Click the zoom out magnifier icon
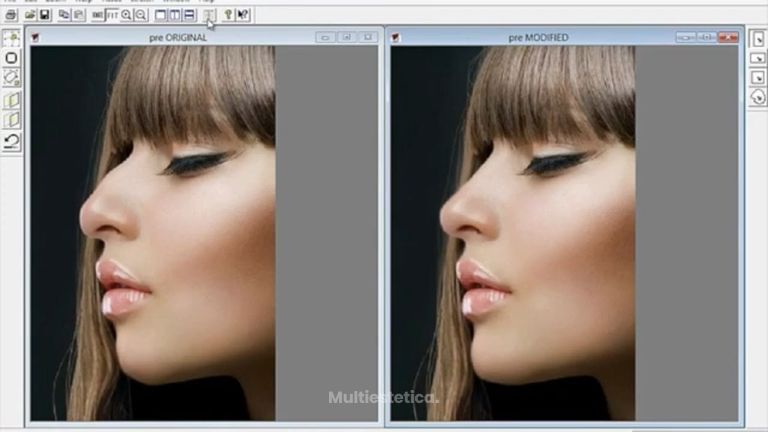Image resolution: width=768 pixels, height=432 pixels. tap(142, 15)
